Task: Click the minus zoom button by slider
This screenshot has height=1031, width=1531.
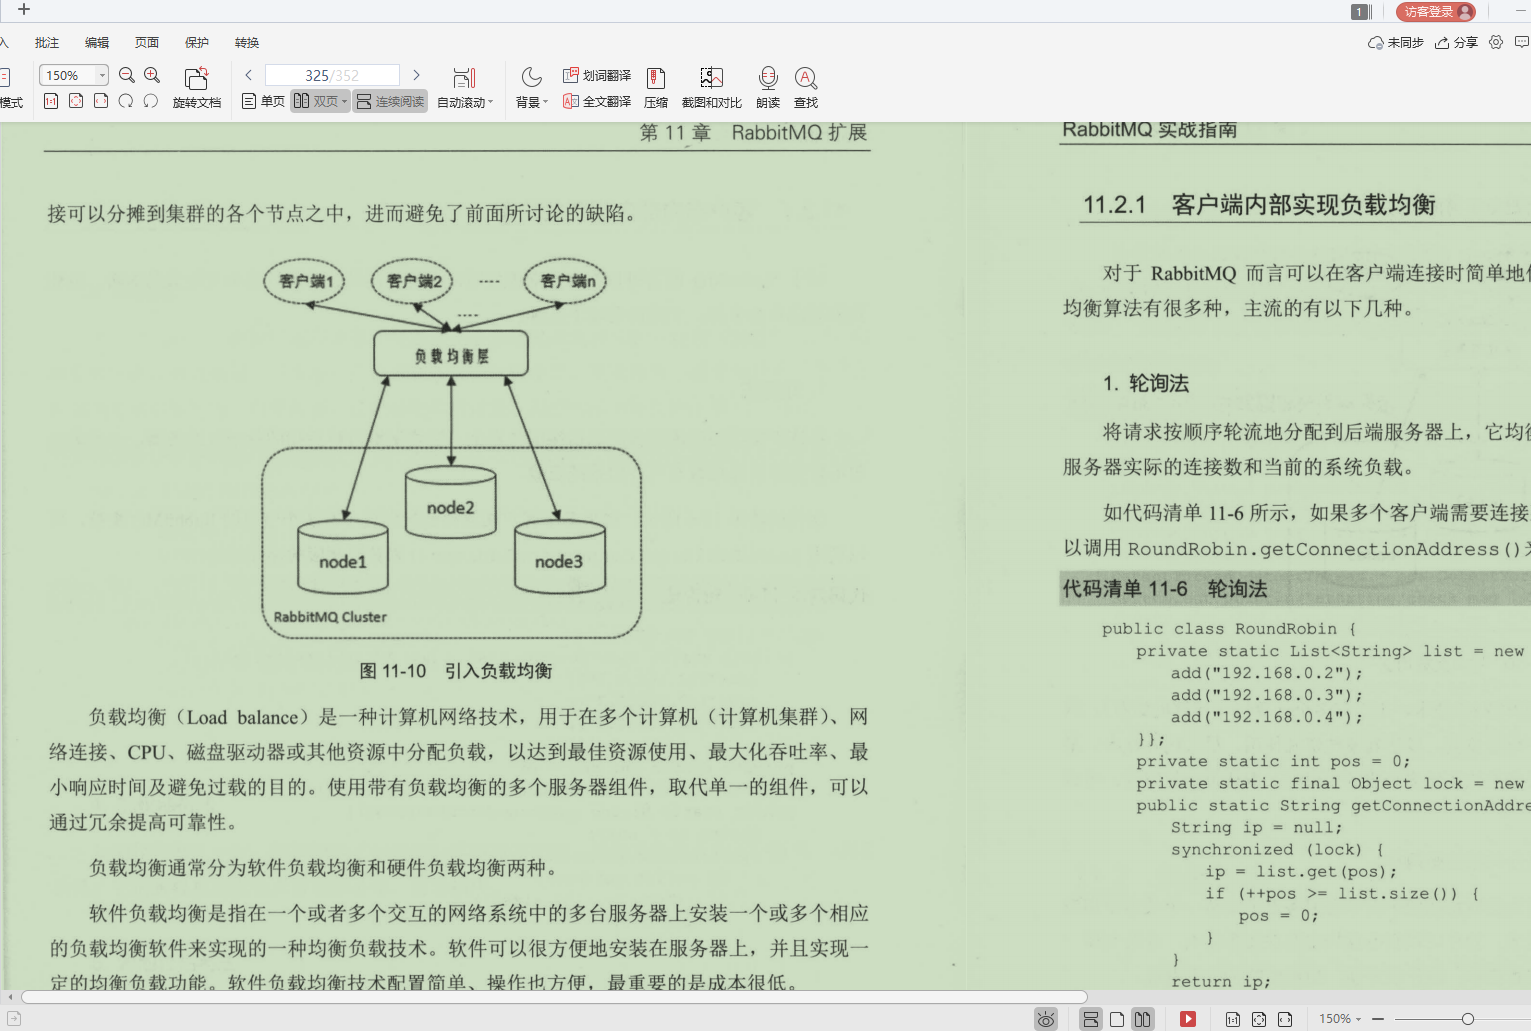Action: (x=1378, y=1019)
